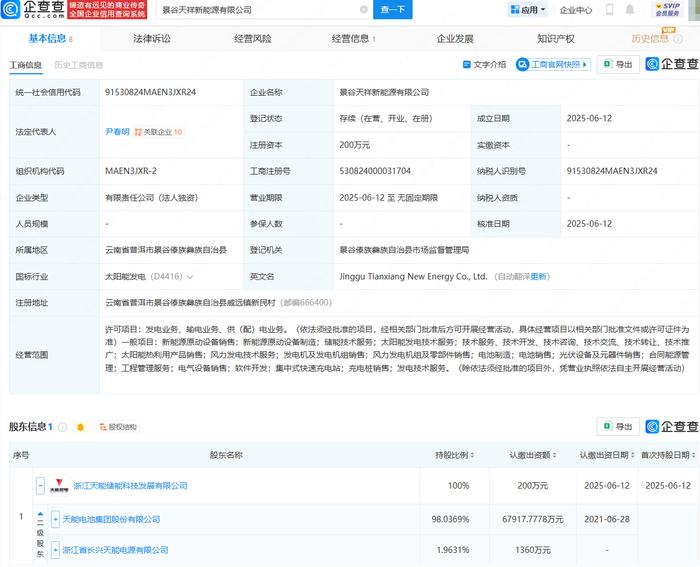
Task: Click organization code MAEN3JXR-2
Action: 131,171
